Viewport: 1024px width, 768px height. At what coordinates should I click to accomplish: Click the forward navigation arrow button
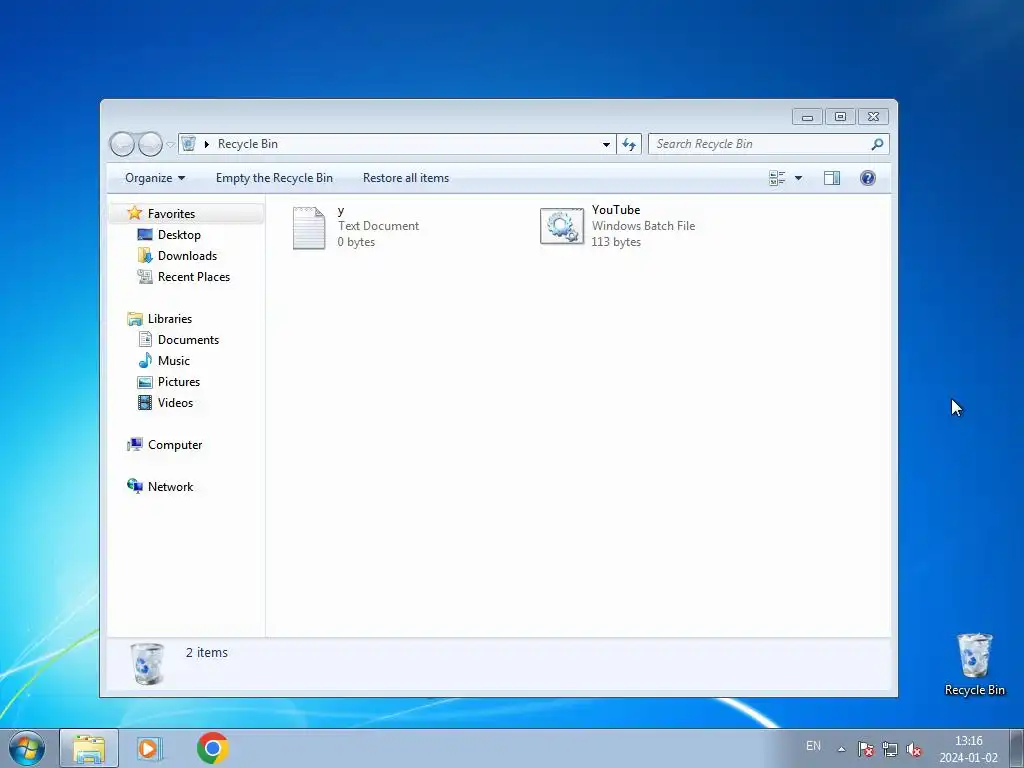150,144
